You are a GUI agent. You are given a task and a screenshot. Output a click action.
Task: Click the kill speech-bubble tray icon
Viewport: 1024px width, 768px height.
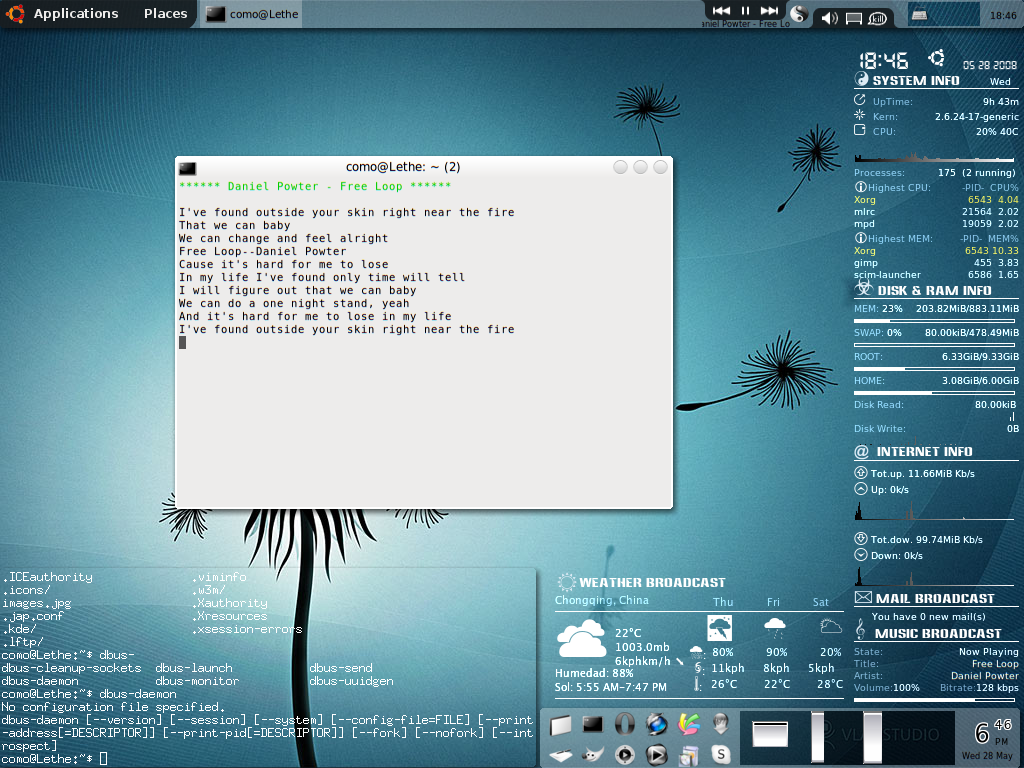877,18
